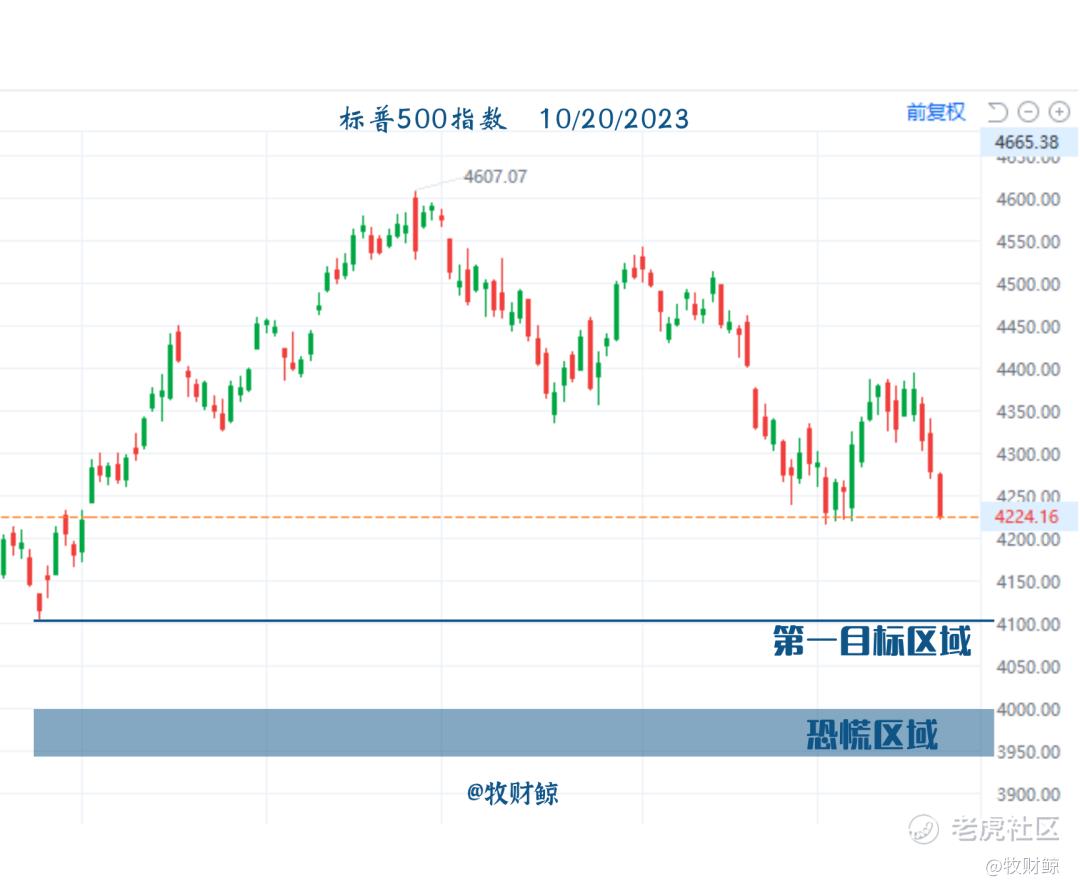Screen dimensions: 1080x891
Task: Click the 10/20/2023 date text
Action: click(614, 119)
